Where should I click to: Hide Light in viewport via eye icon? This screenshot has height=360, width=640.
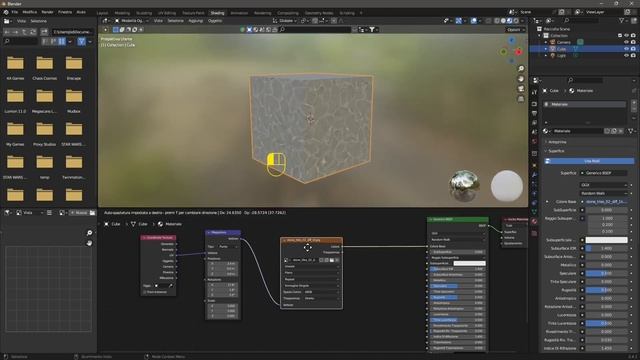pyautogui.click(x=626, y=55)
